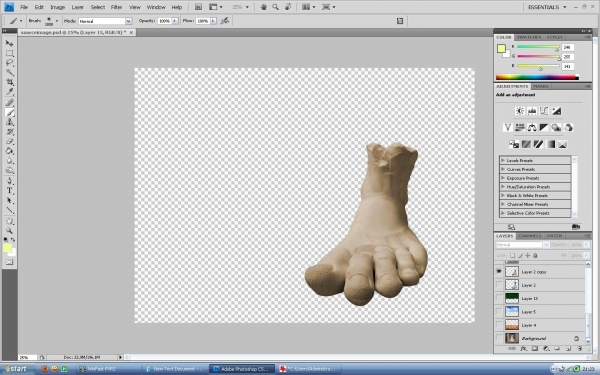The width and height of the screenshot is (600, 375).
Task: Show the Layer 5 layer
Action: (499, 312)
